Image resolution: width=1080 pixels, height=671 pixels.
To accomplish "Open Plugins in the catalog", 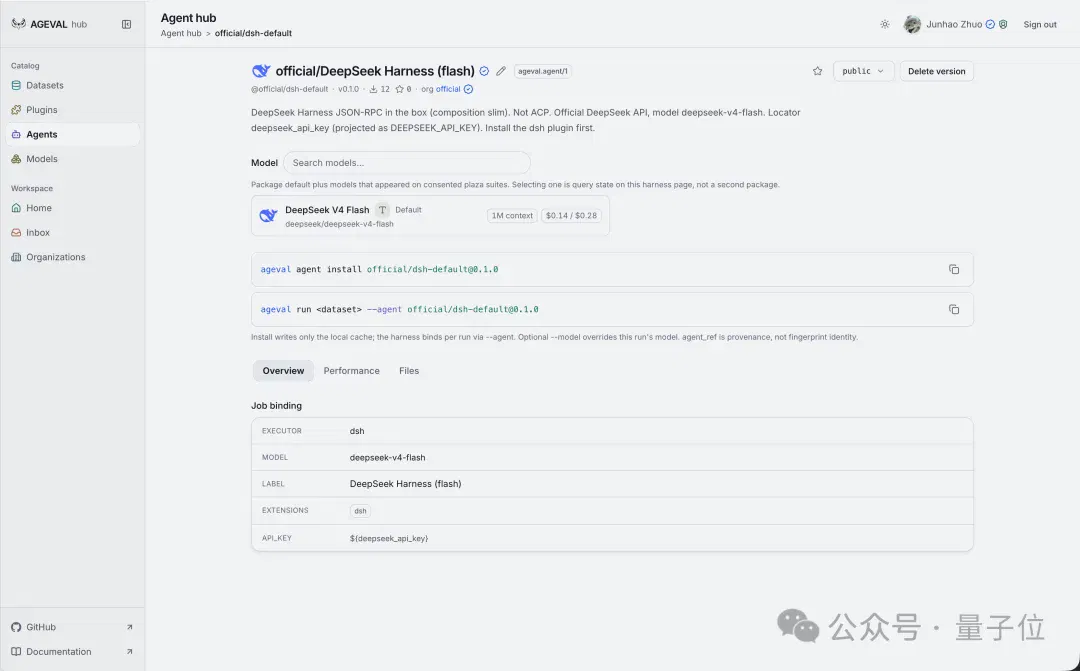I will click(x=72, y=110).
